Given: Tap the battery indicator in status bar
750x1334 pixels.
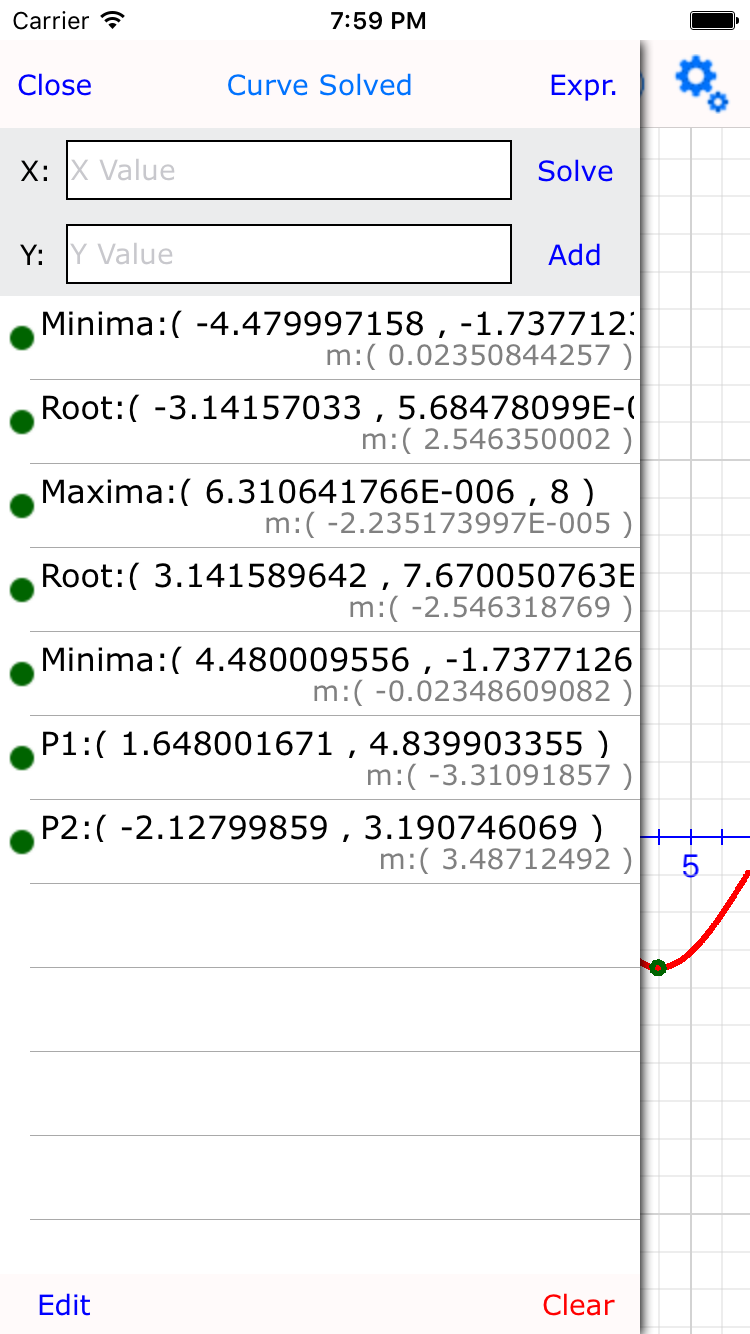Looking at the screenshot, I should point(713,20).
